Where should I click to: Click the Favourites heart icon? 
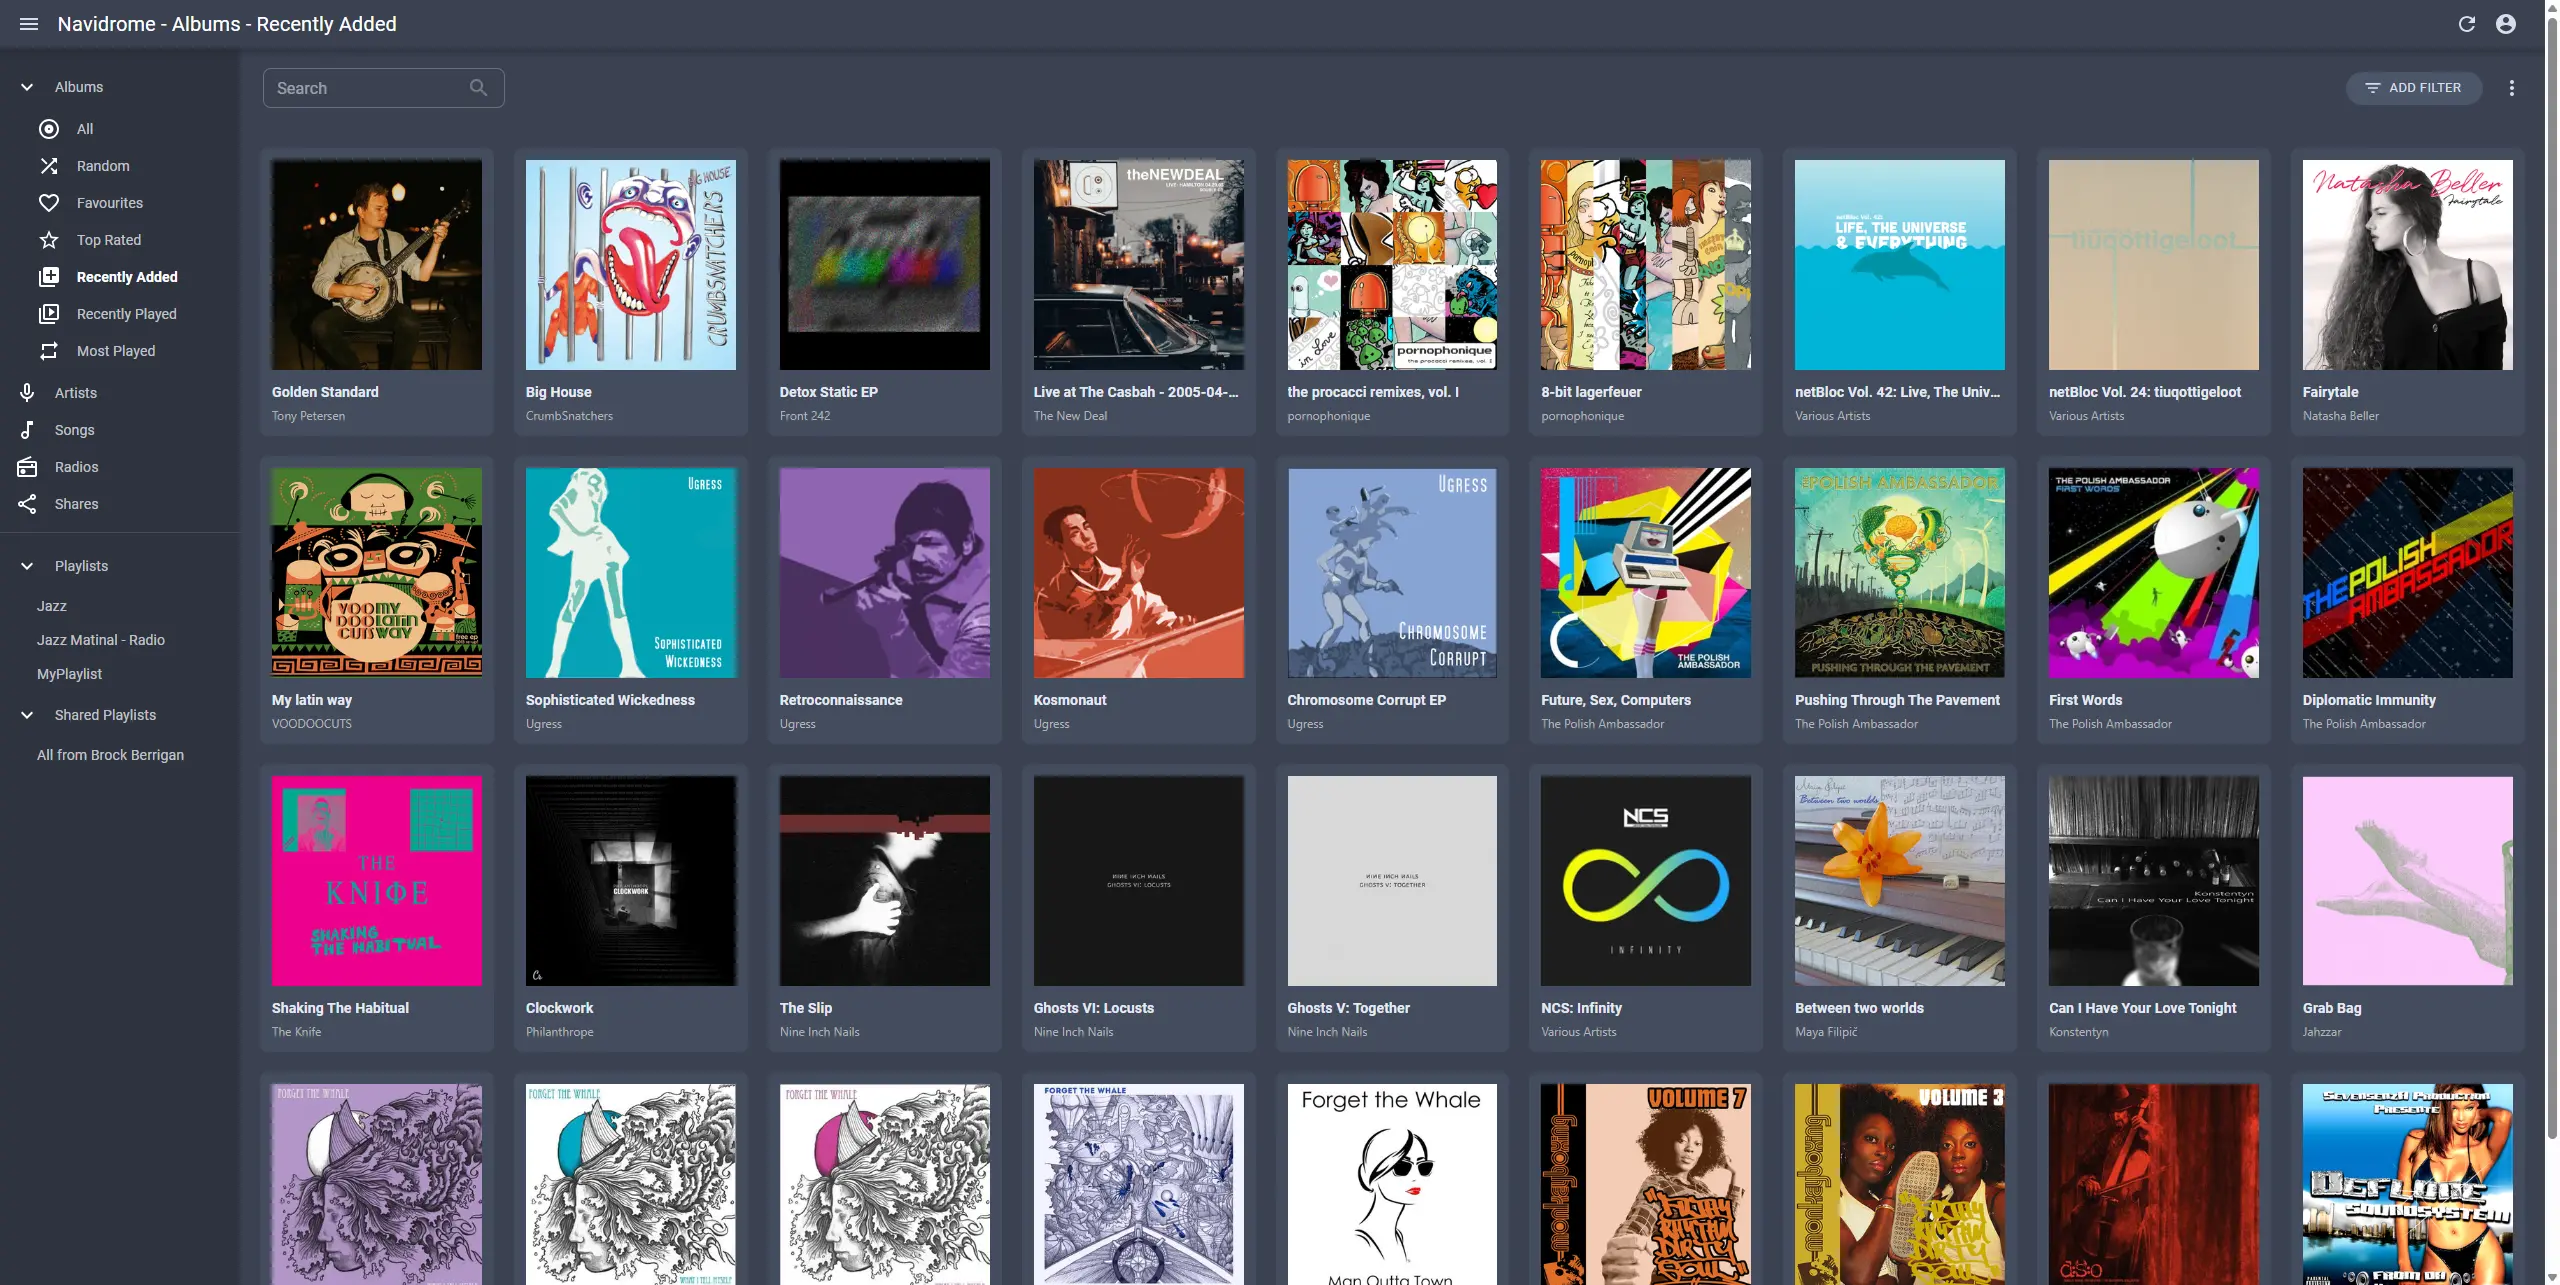click(x=49, y=203)
